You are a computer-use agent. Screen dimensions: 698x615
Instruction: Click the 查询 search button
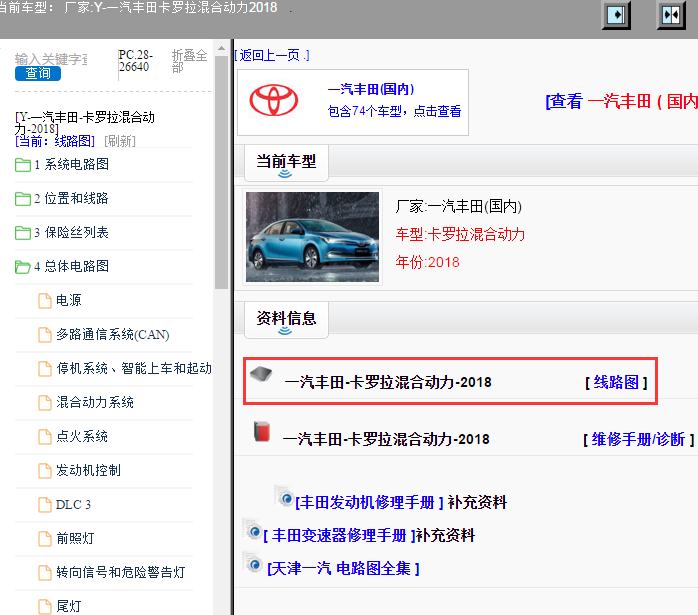[x=38, y=73]
